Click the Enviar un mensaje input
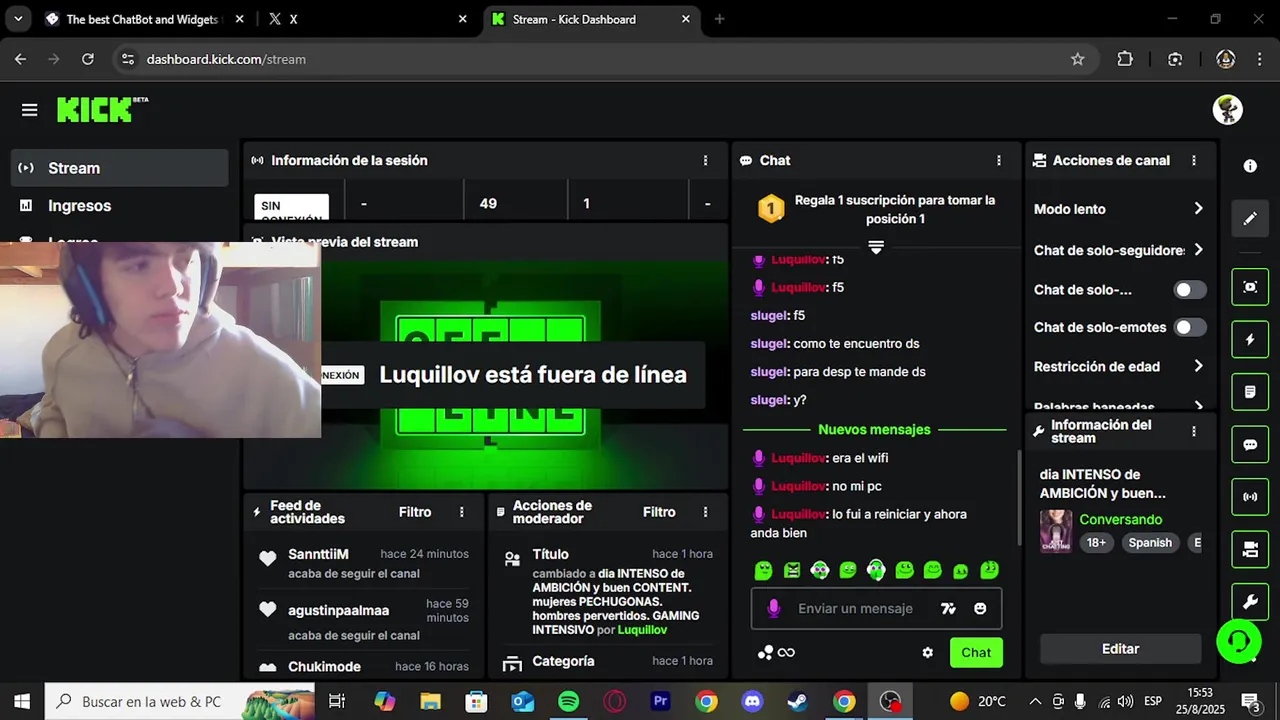This screenshot has height=720, width=1280. pyautogui.click(x=855, y=608)
